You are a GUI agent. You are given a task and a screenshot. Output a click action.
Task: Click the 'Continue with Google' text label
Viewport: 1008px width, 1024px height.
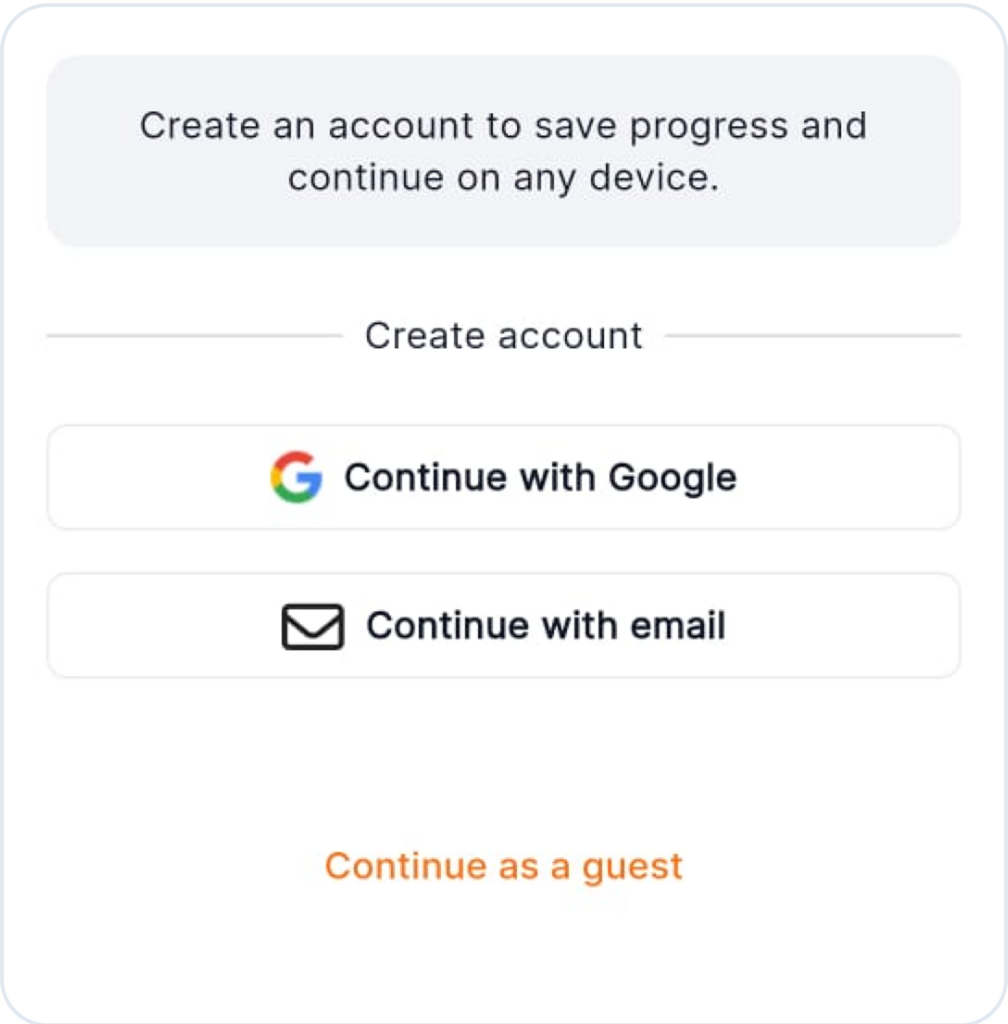click(541, 478)
